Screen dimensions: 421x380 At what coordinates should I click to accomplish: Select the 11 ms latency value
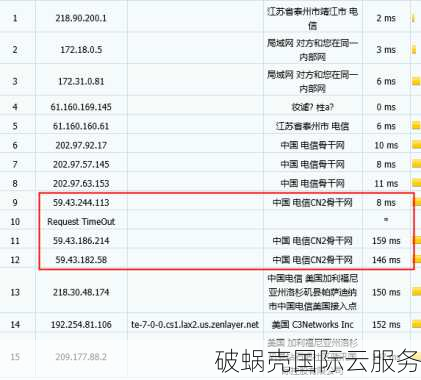coord(386,183)
